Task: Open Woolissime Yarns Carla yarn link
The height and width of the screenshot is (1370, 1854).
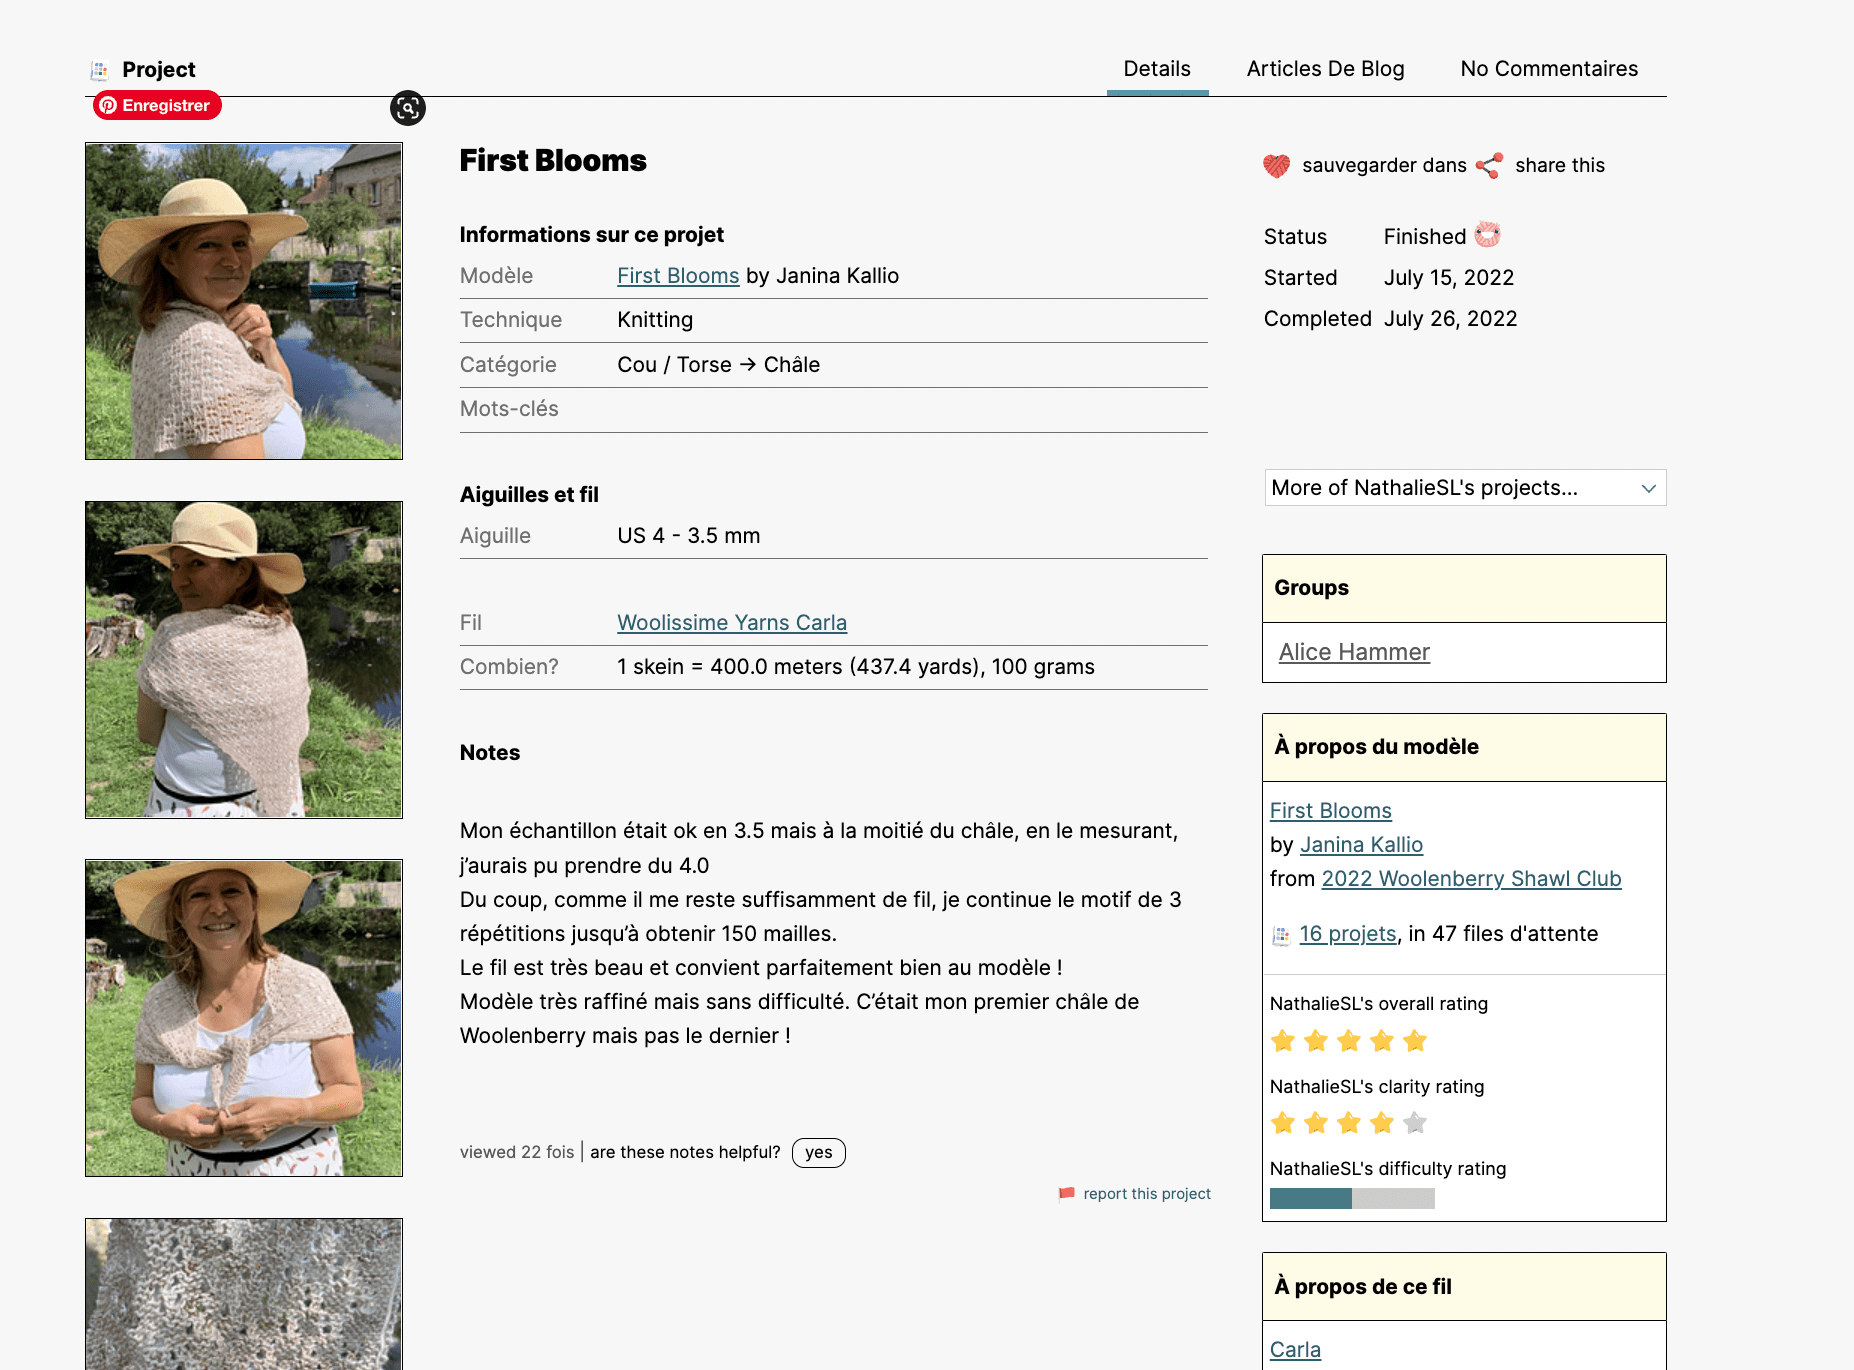Action: click(x=731, y=622)
